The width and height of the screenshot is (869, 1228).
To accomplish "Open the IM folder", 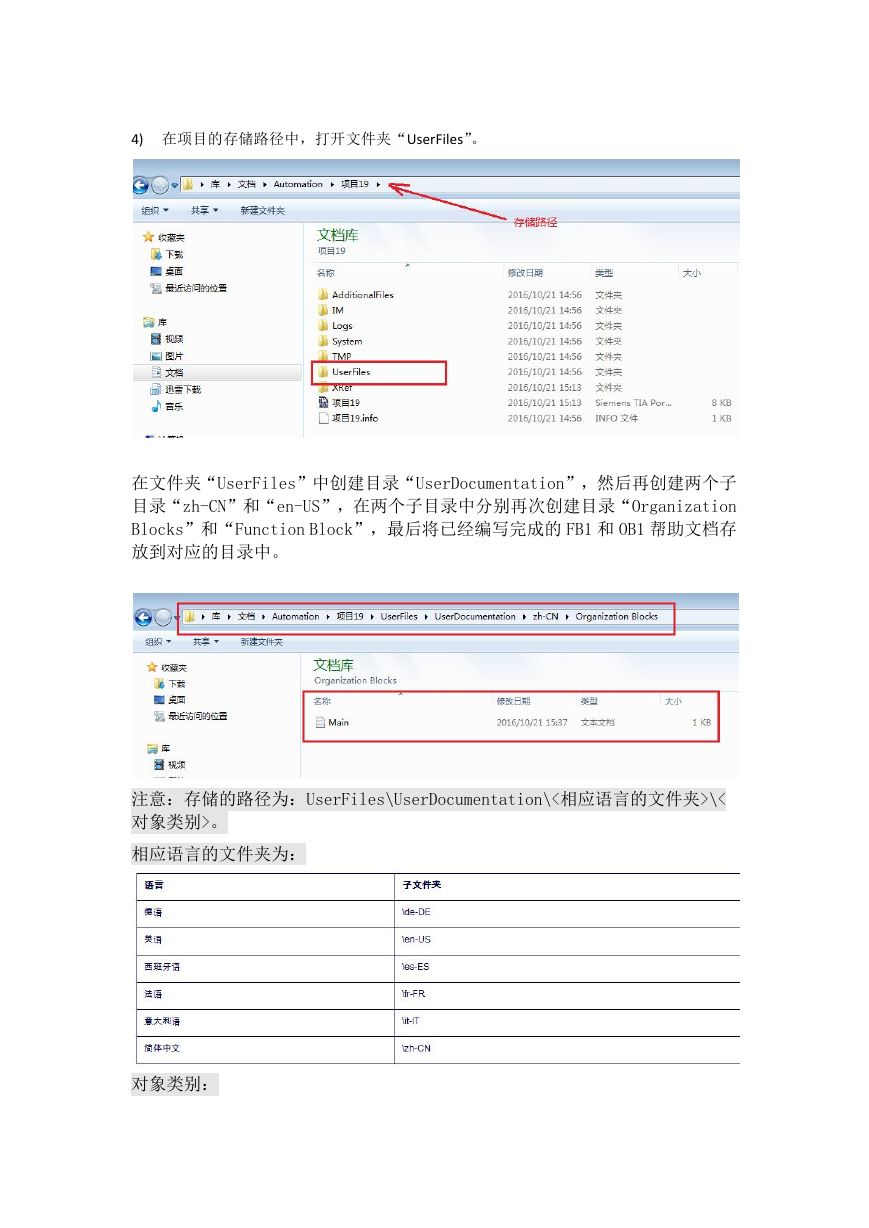I will pos(330,310).
